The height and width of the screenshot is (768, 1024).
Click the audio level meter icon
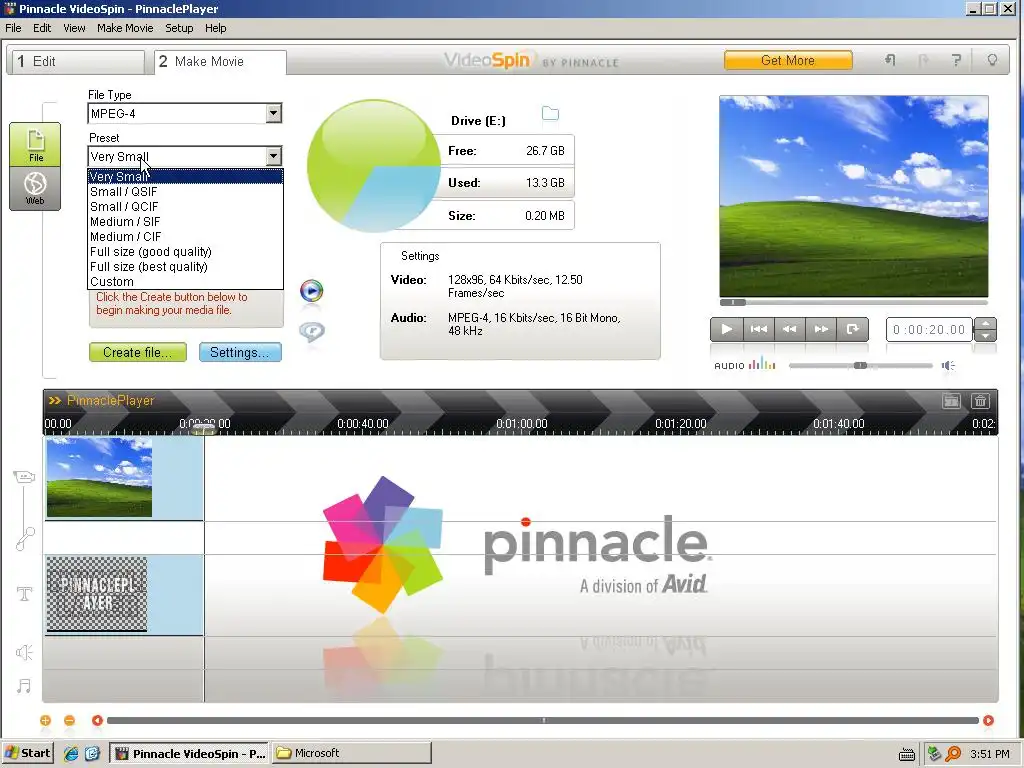tap(761, 364)
